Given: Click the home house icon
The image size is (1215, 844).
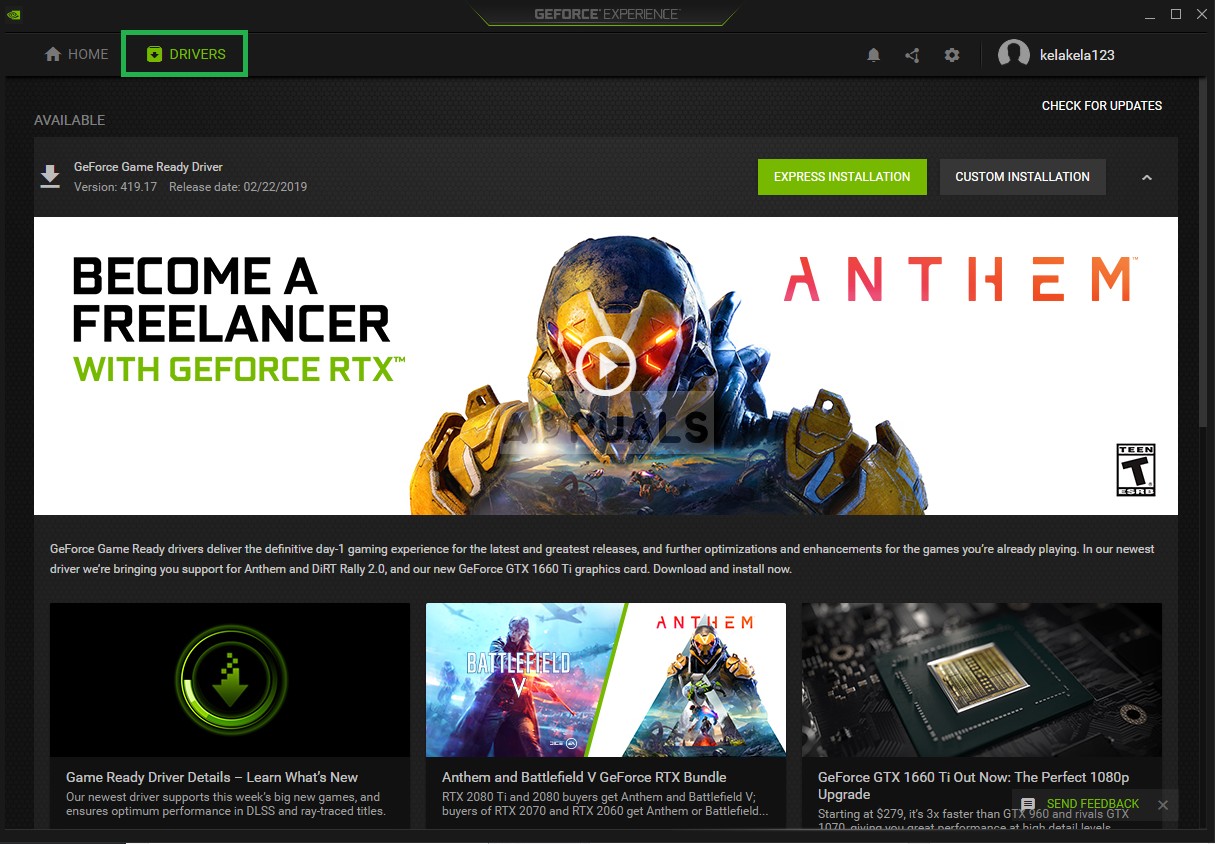Looking at the screenshot, I should coord(53,55).
